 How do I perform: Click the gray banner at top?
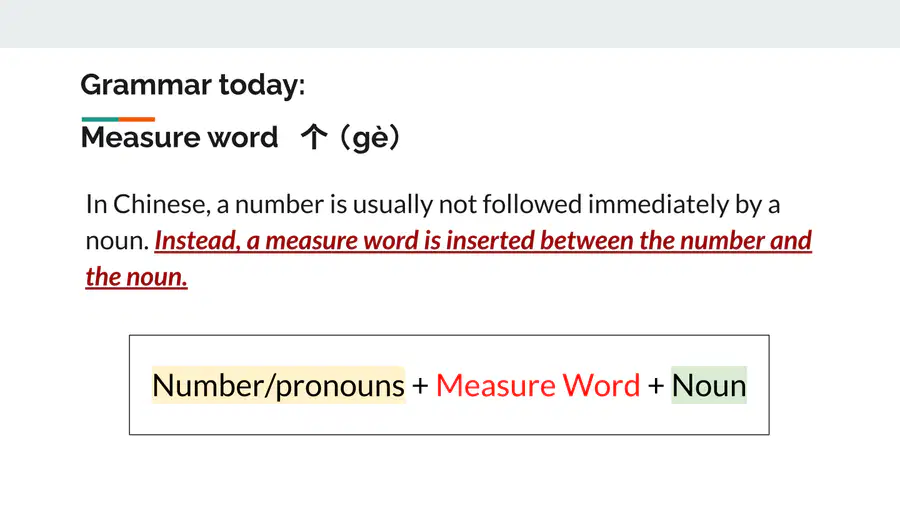pyautogui.click(x=450, y=24)
